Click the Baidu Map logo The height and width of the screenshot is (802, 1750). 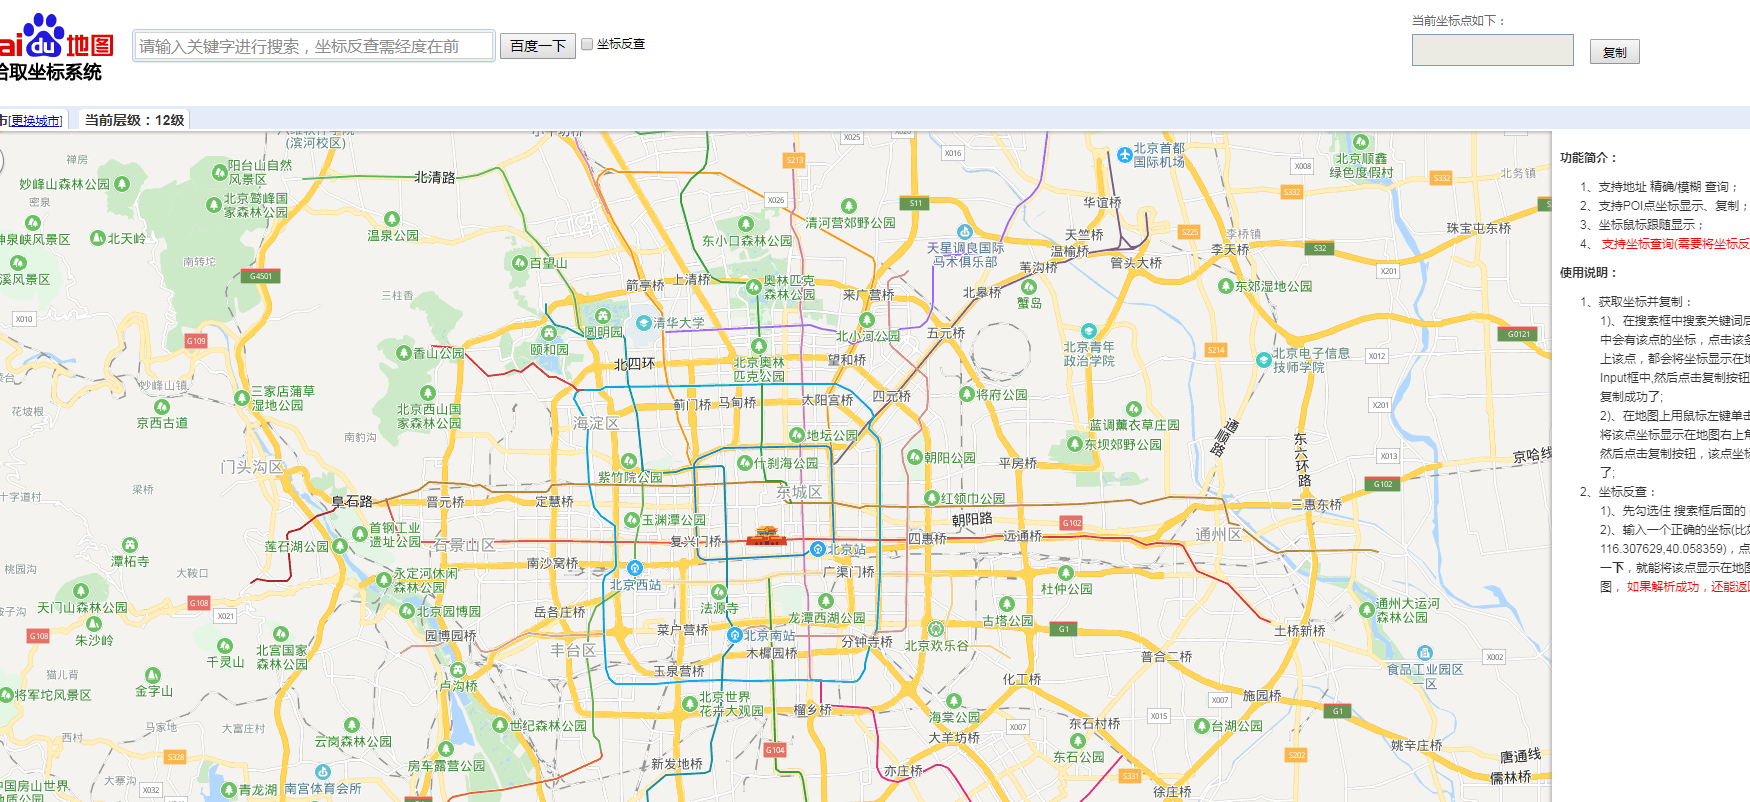click(x=56, y=38)
